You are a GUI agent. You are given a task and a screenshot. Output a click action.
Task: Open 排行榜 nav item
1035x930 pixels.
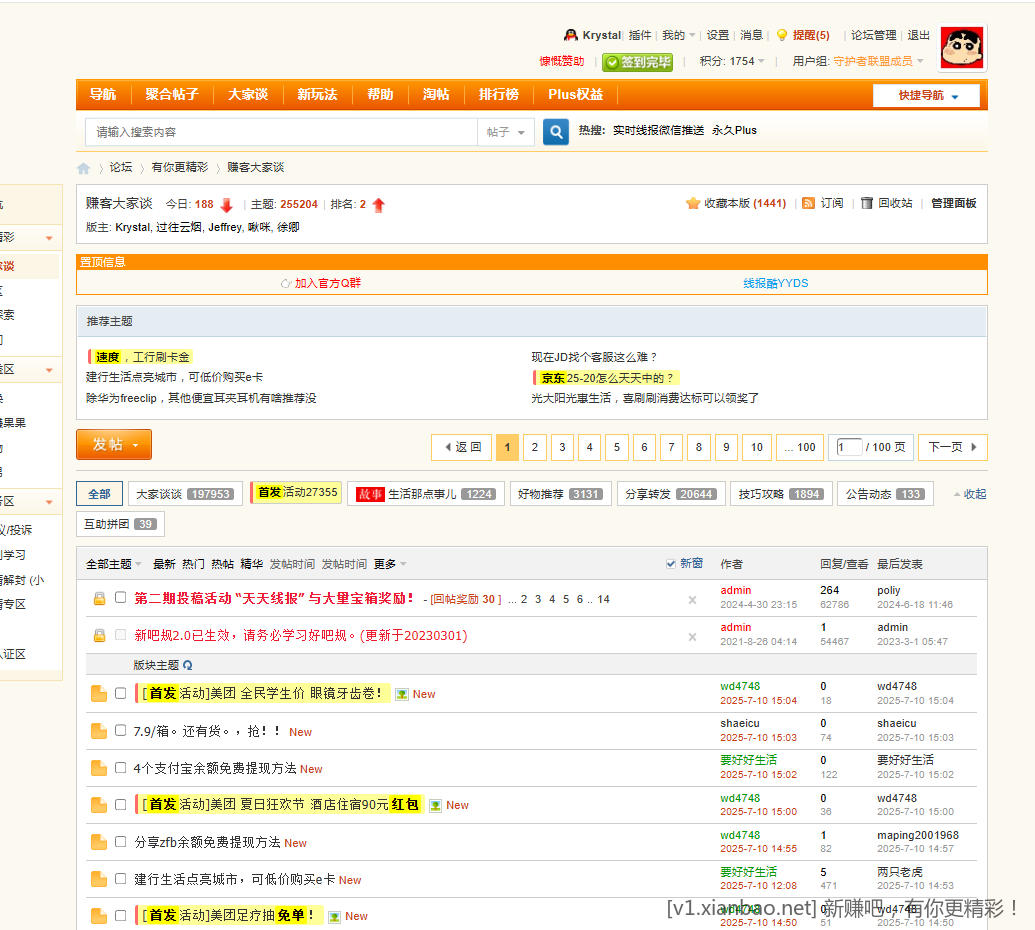coord(498,94)
